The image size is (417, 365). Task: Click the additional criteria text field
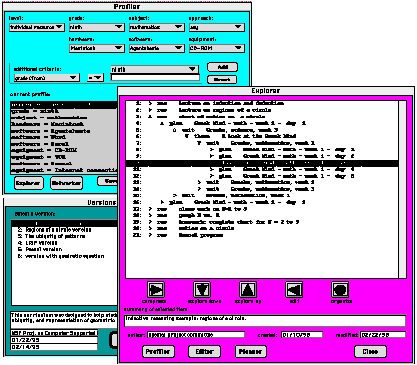(155, 78)
